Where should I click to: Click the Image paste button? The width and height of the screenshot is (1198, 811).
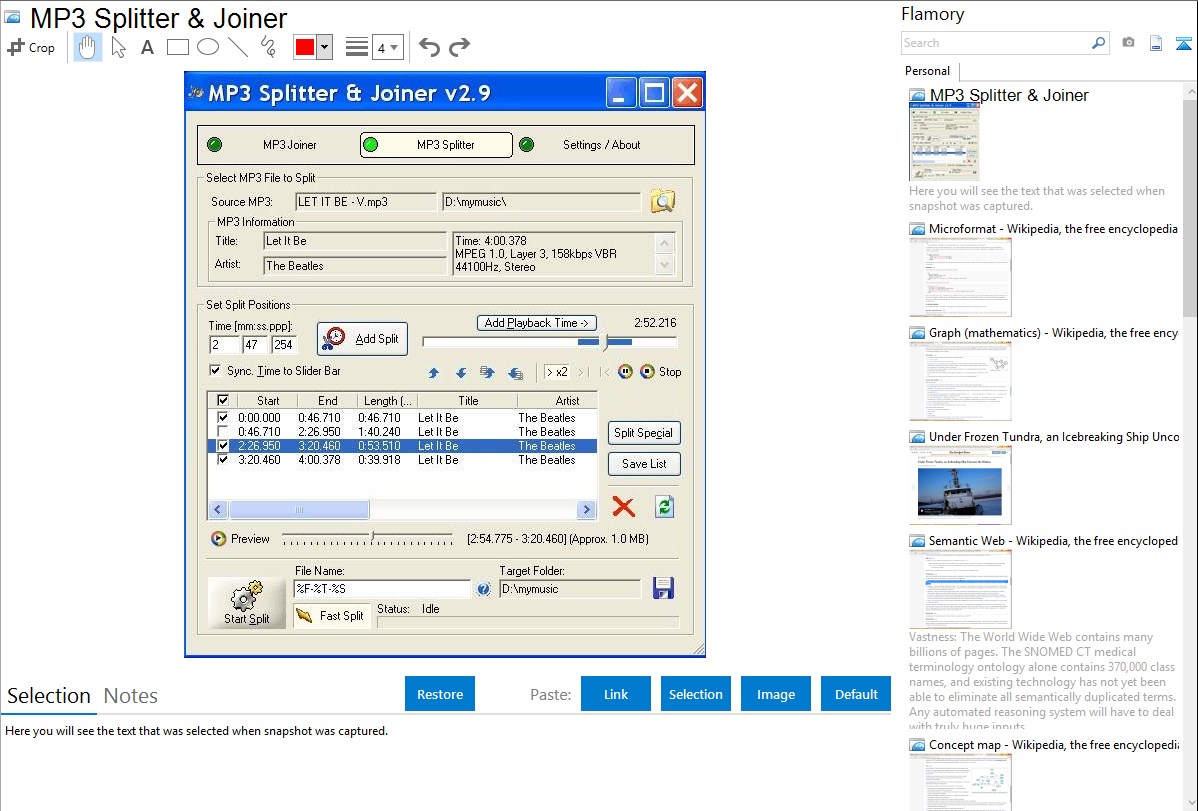tap(776, 694)
